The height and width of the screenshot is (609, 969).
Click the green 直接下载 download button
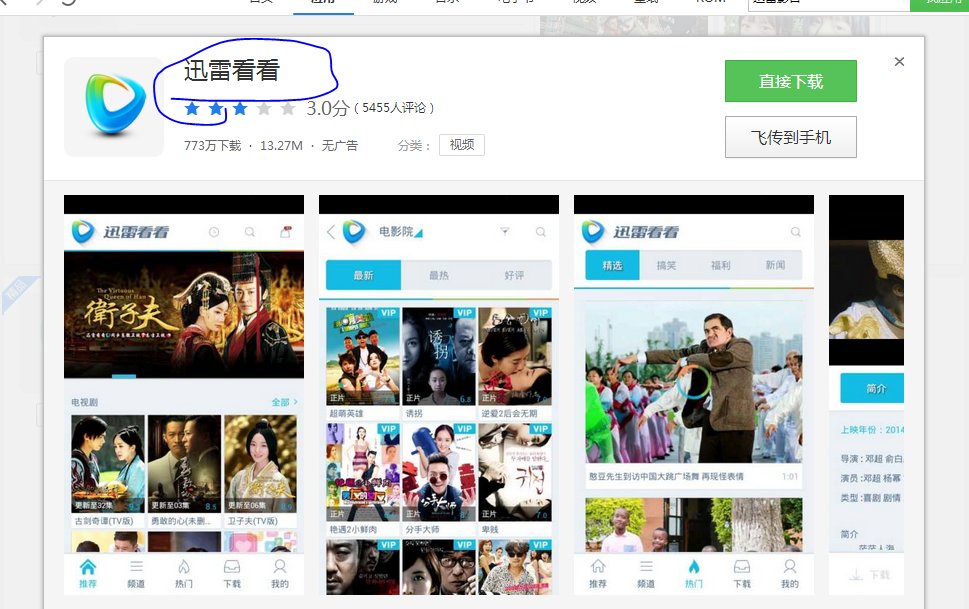[x=790, y=81]
